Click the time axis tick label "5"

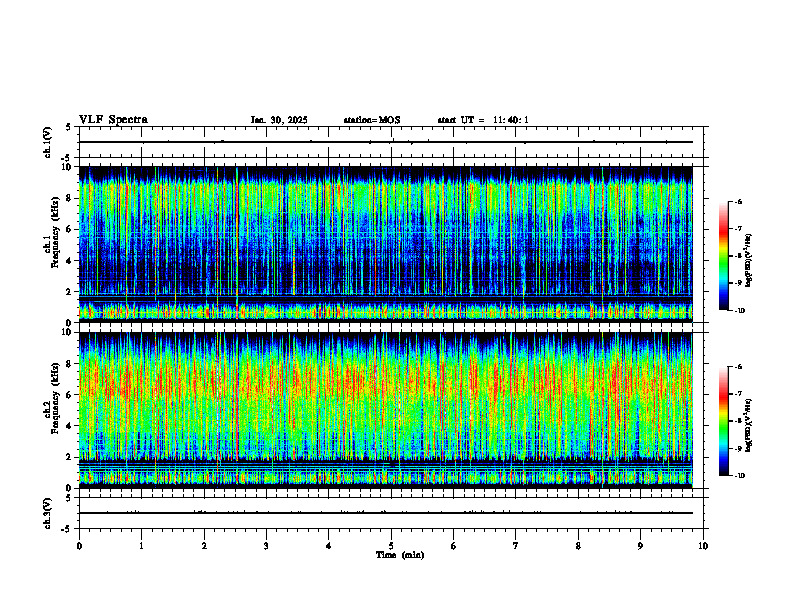[391, 546]
